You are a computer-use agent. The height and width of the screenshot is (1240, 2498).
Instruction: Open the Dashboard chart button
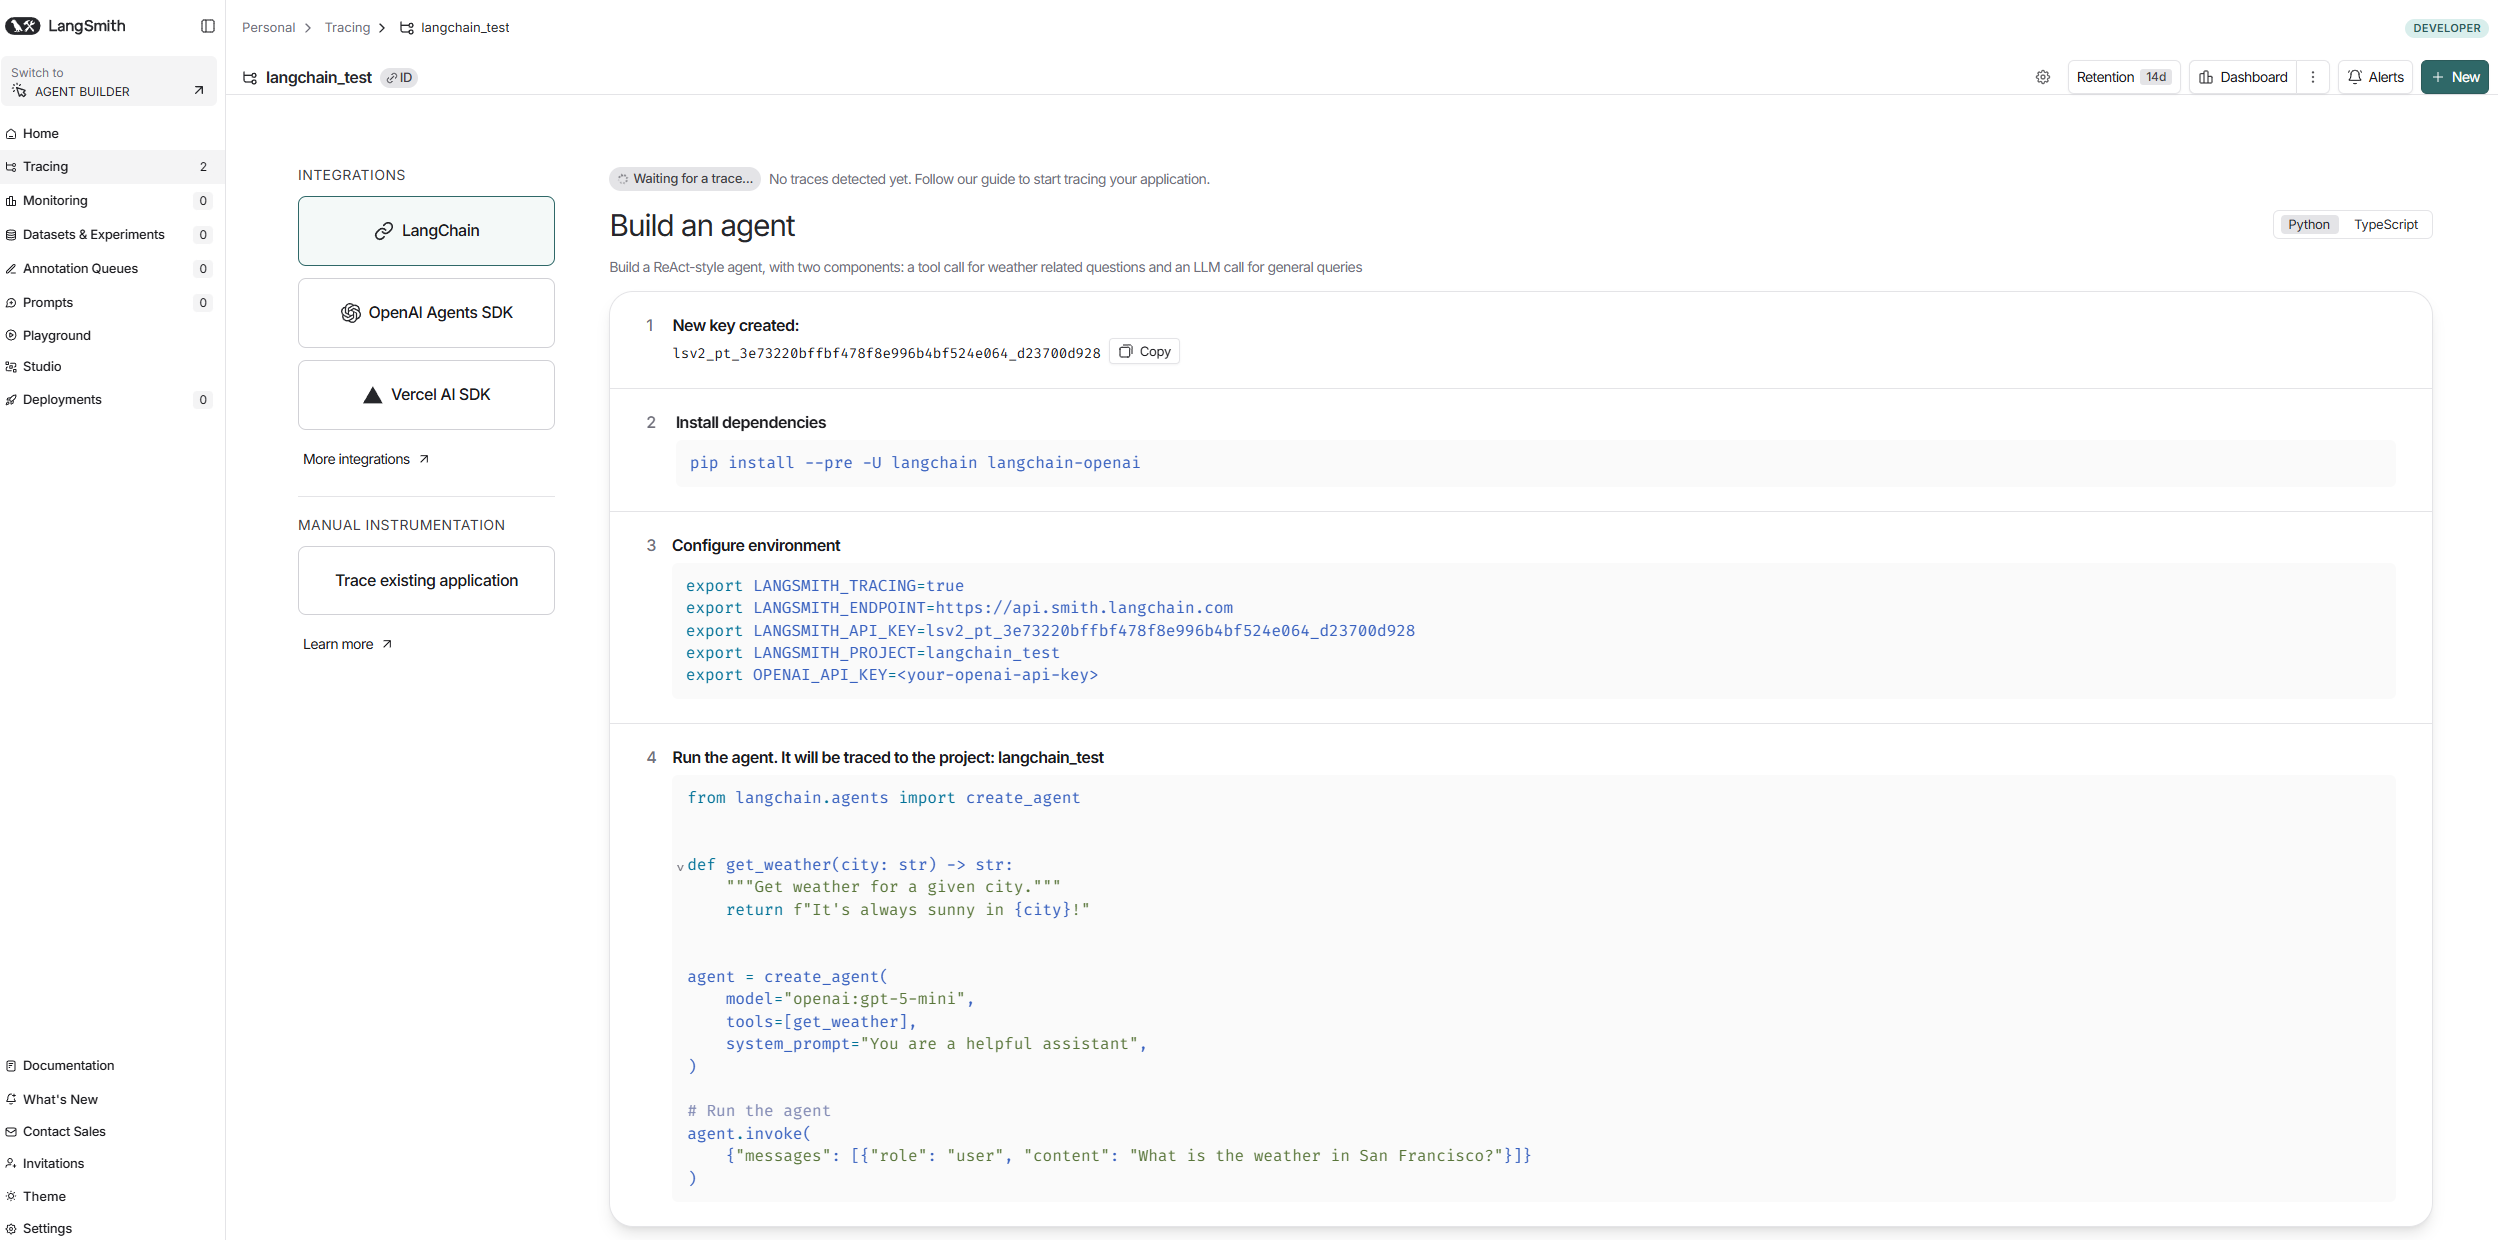click(x=2243, y=77)
